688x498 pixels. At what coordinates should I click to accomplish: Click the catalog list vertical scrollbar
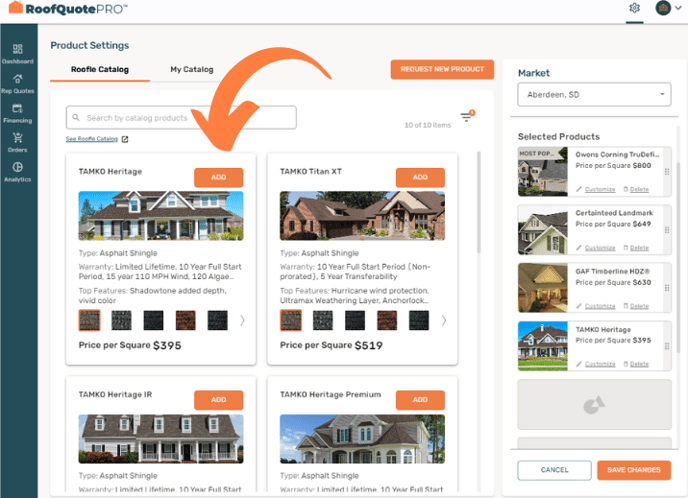(479, 202)
